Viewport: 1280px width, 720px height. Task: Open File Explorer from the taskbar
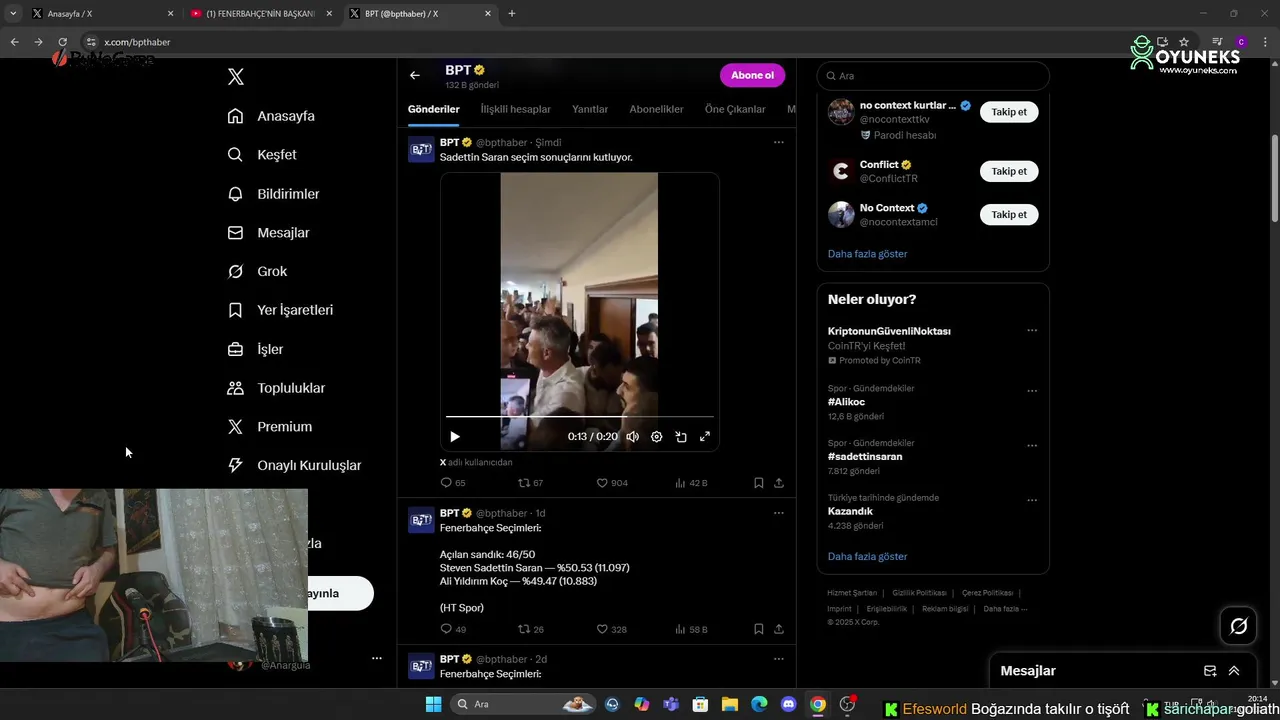[729, 704]
